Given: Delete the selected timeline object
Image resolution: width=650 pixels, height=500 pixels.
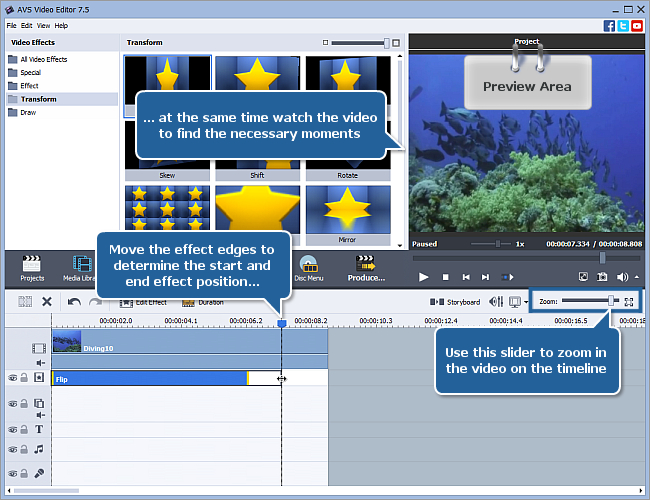Looking at the screenshot, I should point(47,301).
